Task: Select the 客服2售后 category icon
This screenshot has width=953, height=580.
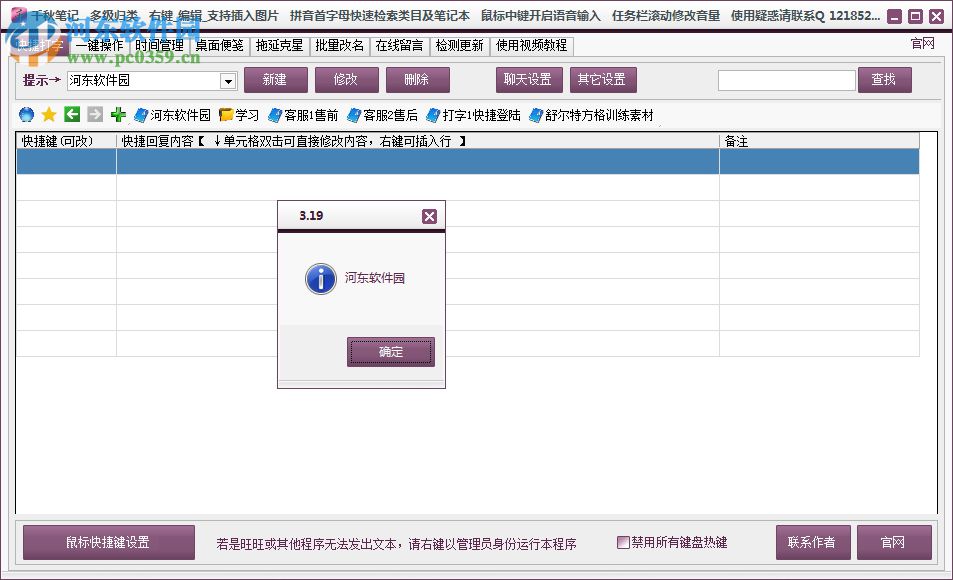Action: point(353,114)
